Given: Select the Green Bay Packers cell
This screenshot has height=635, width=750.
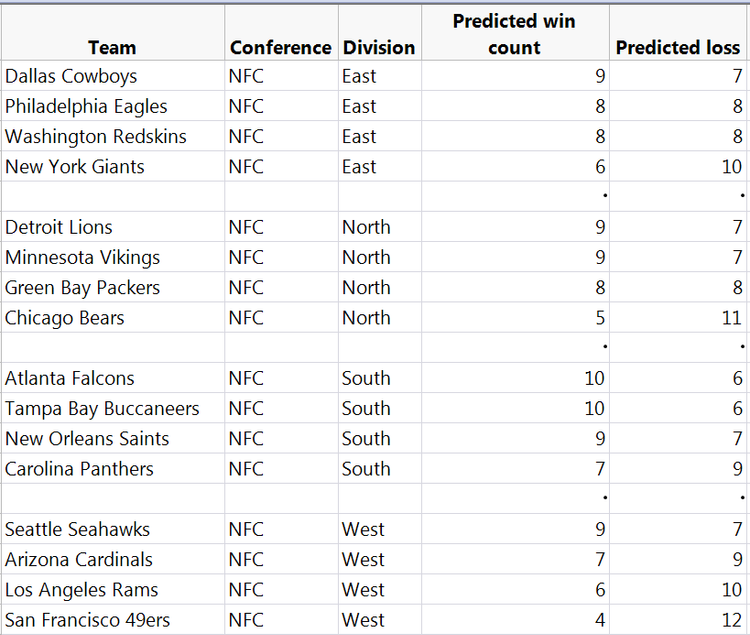Looking at the screenshot, I should [x=82, y=287].
